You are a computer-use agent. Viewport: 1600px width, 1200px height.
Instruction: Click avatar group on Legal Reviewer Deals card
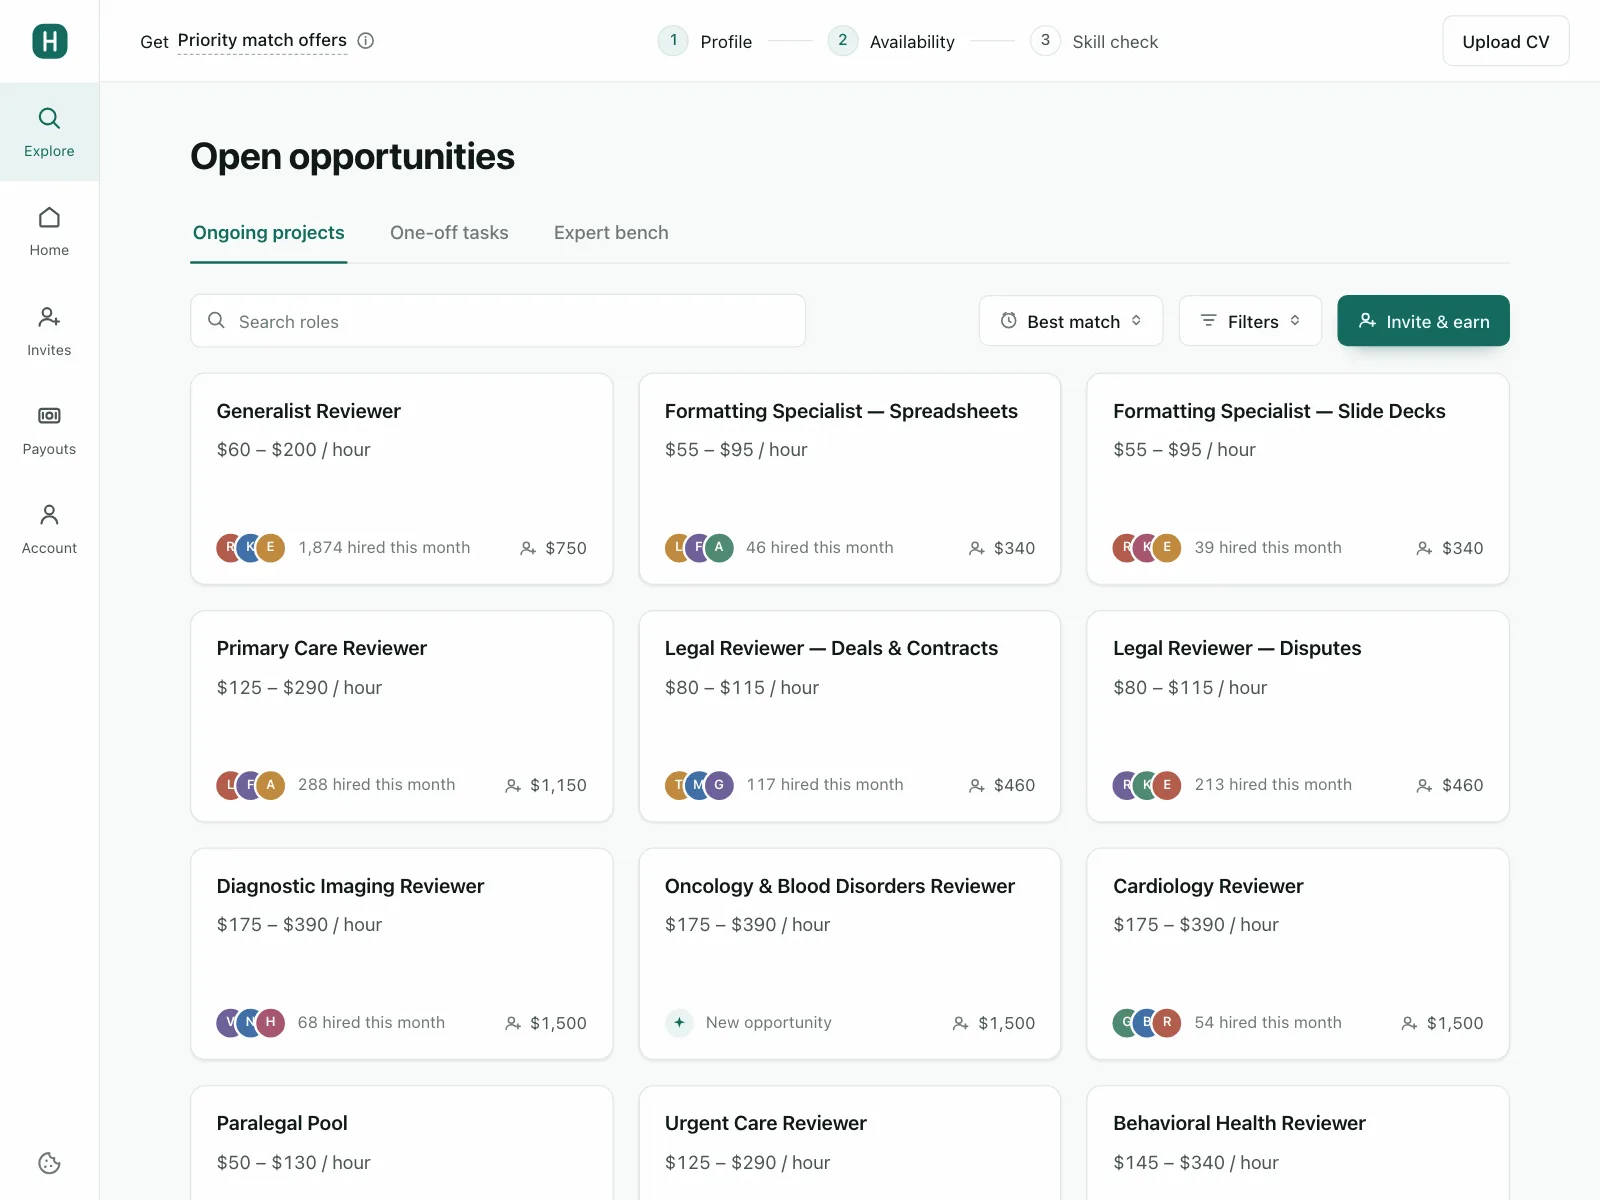tap(700, 785)
